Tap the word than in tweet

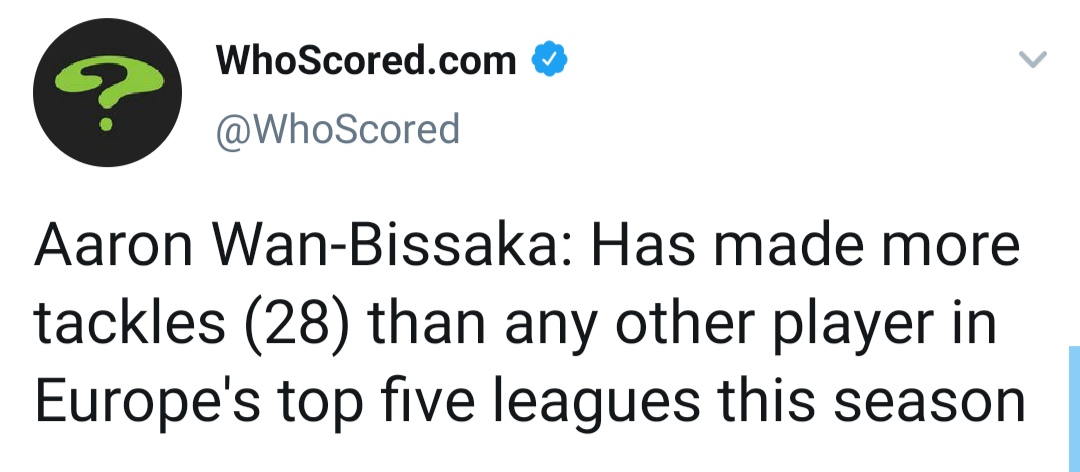(x=428, y=322)
